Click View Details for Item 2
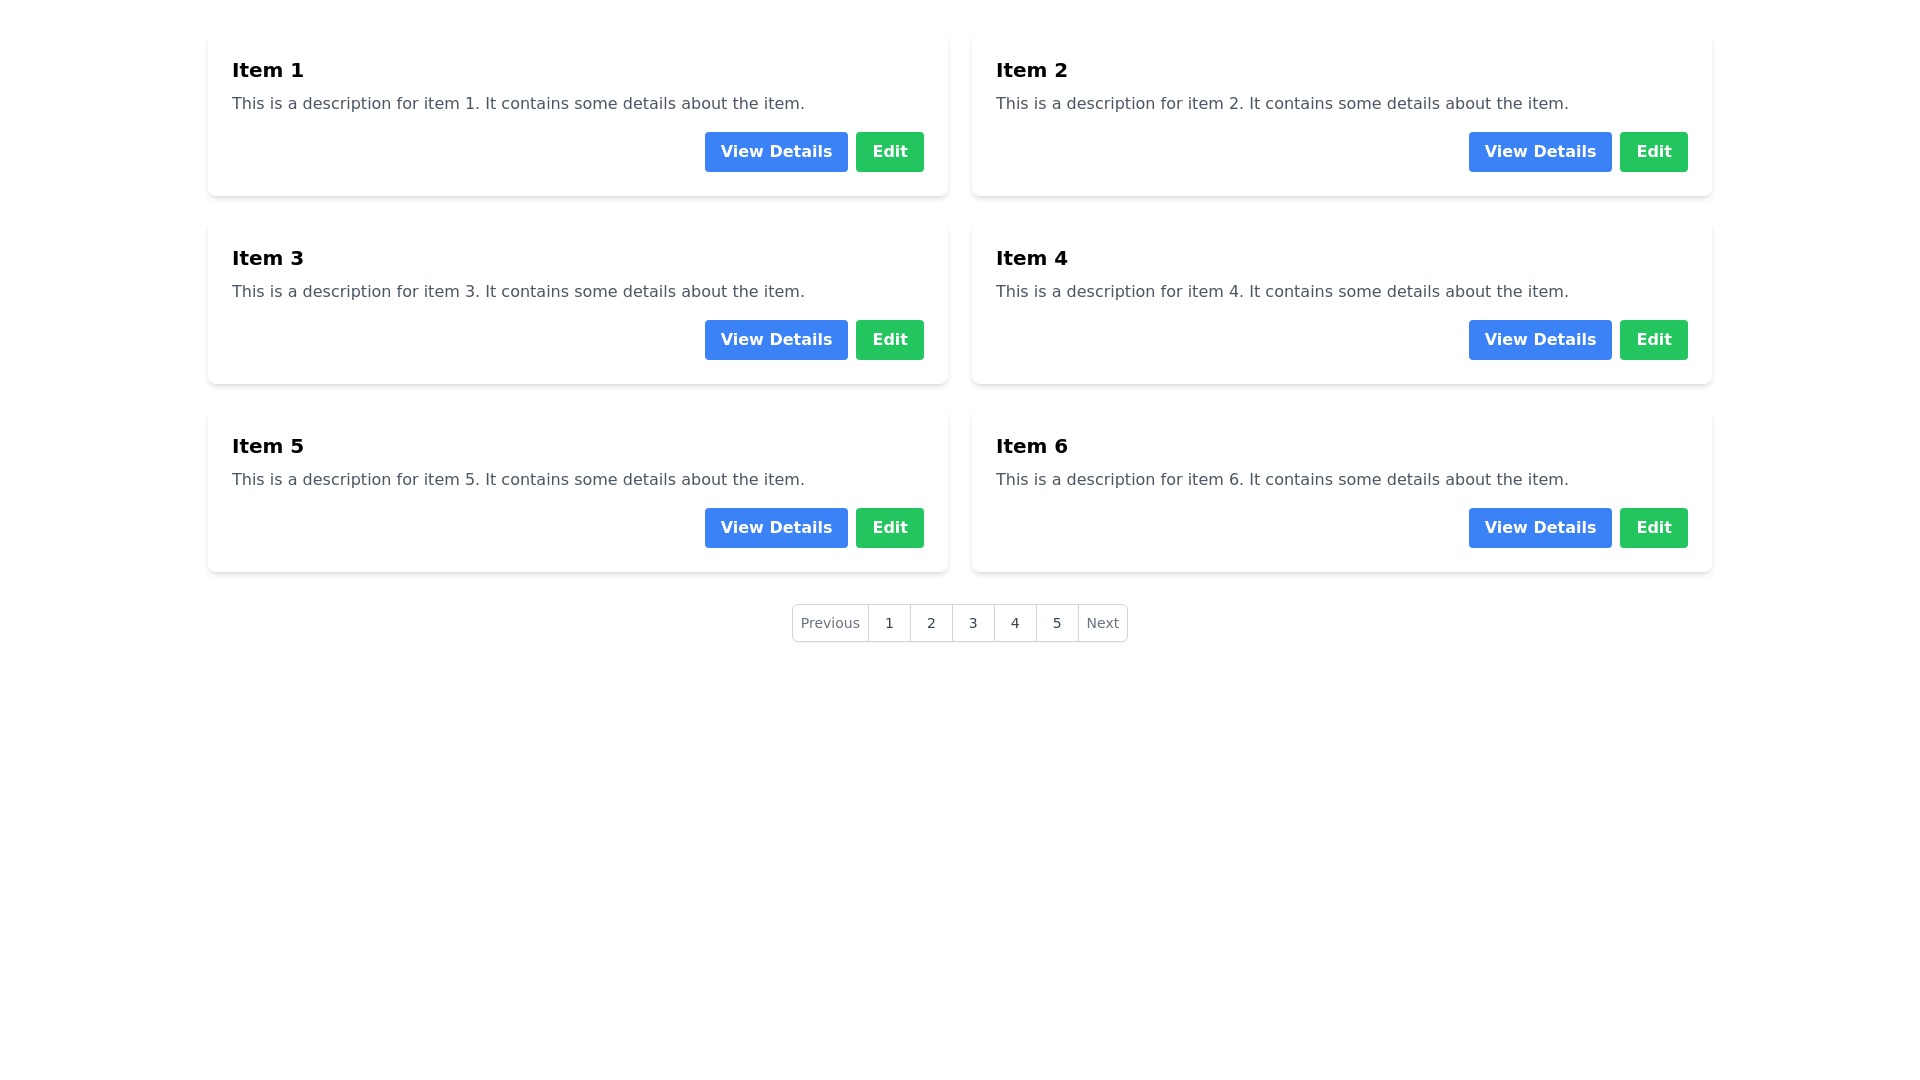The width and height of the screenshot is (1920, 1080). point(1540,151)
